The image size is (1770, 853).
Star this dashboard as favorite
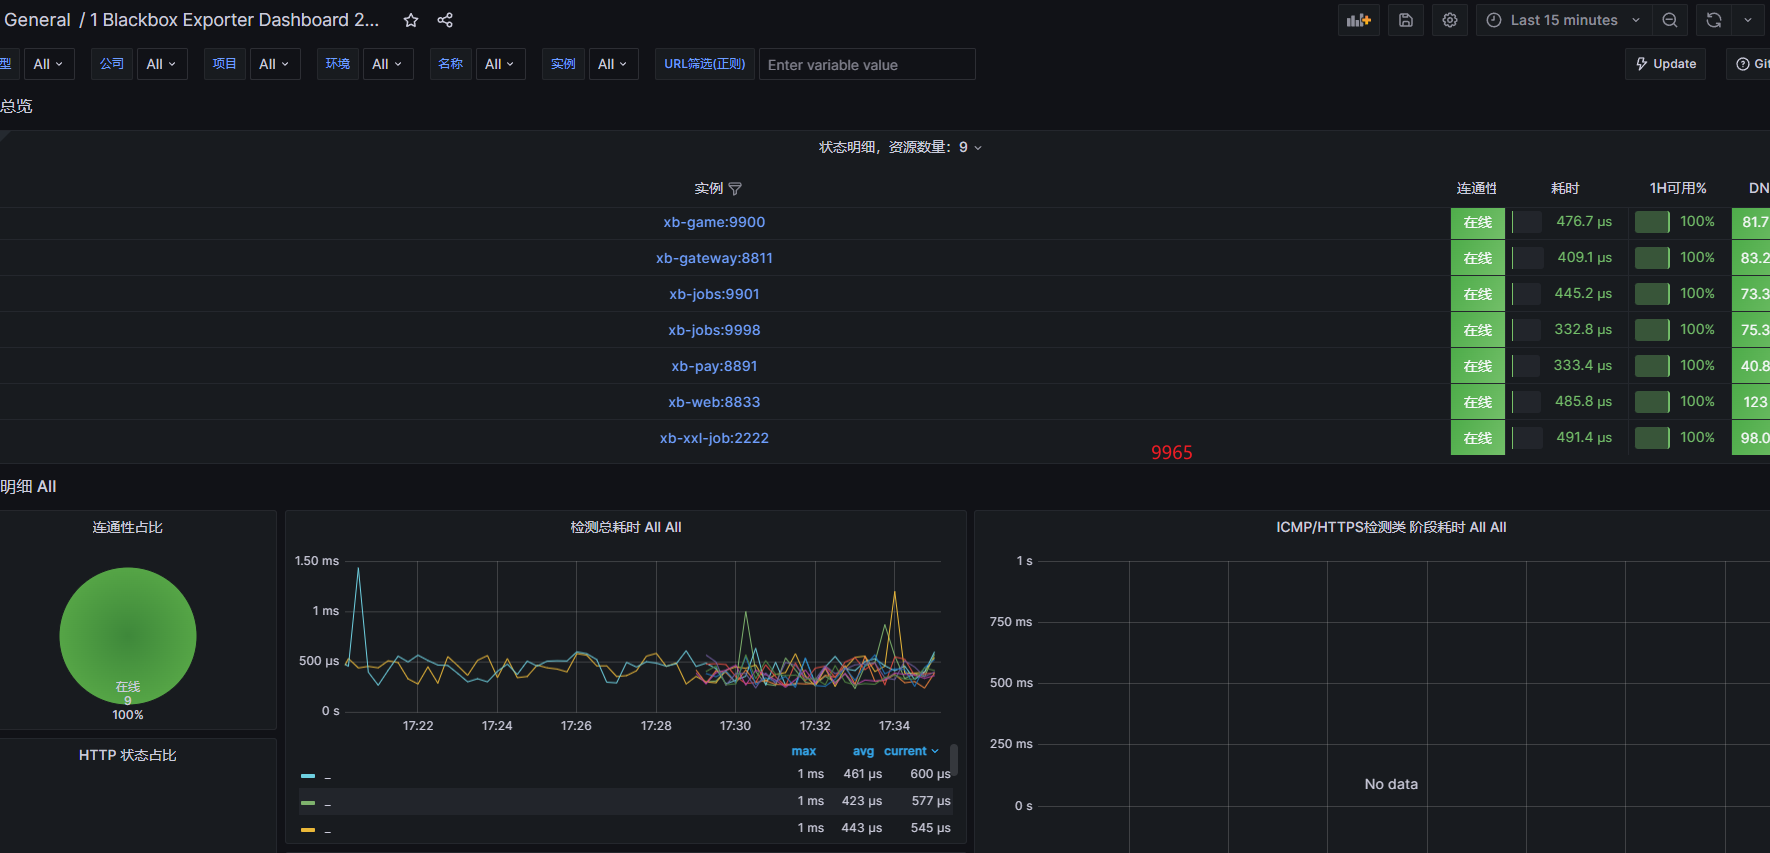411,20
